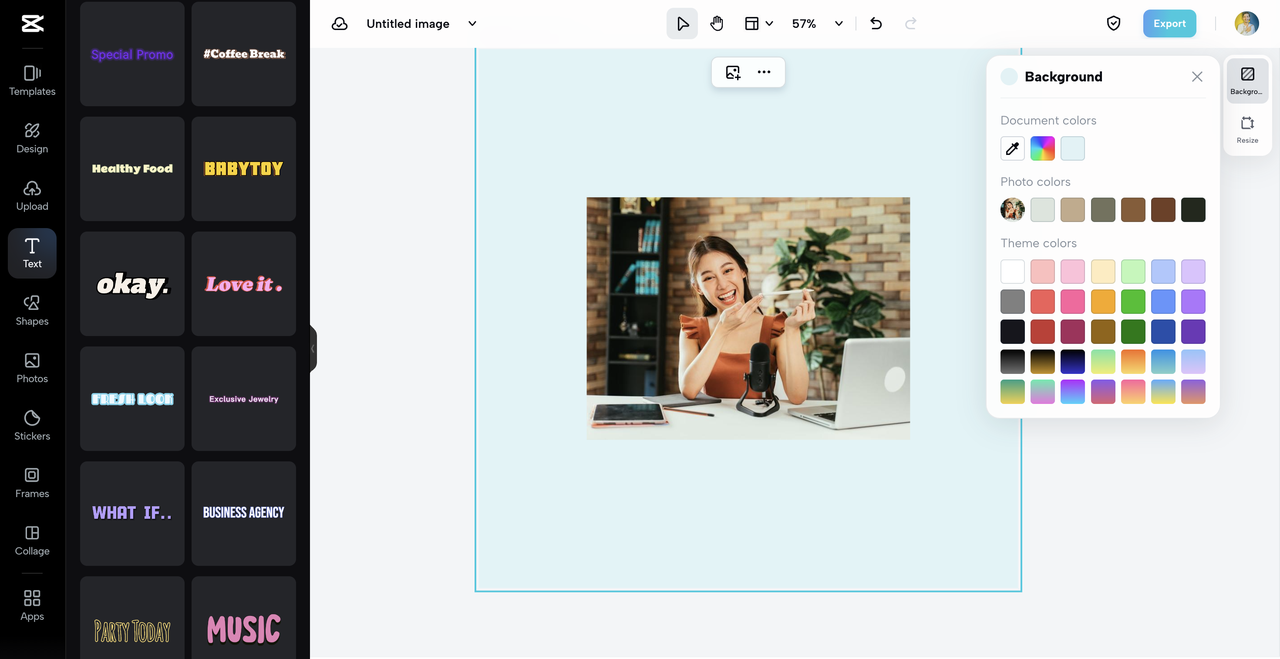Image resolution: width=1280 pixels, height=659 pixels.
Task: Open the rainbow custom color picker
Action: [1043, 149]
